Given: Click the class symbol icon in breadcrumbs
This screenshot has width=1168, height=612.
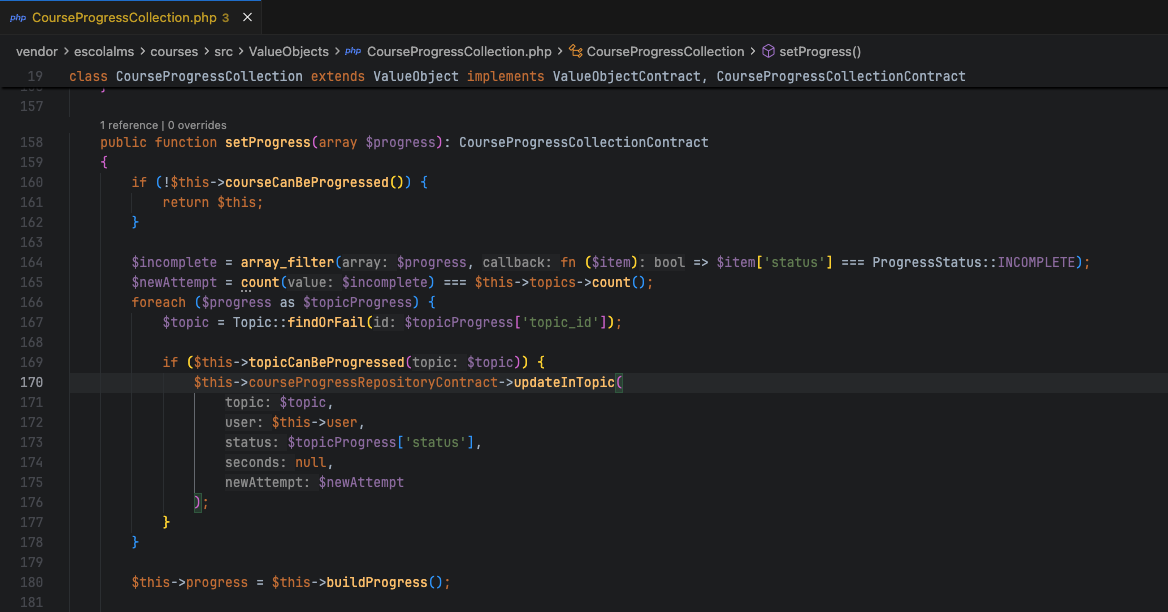Looking at the screenshot, I should [575, 51].
